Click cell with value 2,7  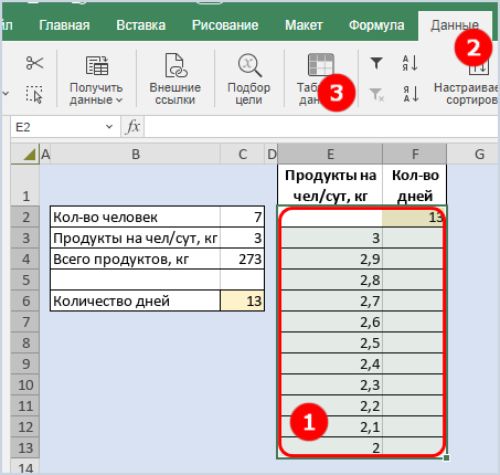330,301
